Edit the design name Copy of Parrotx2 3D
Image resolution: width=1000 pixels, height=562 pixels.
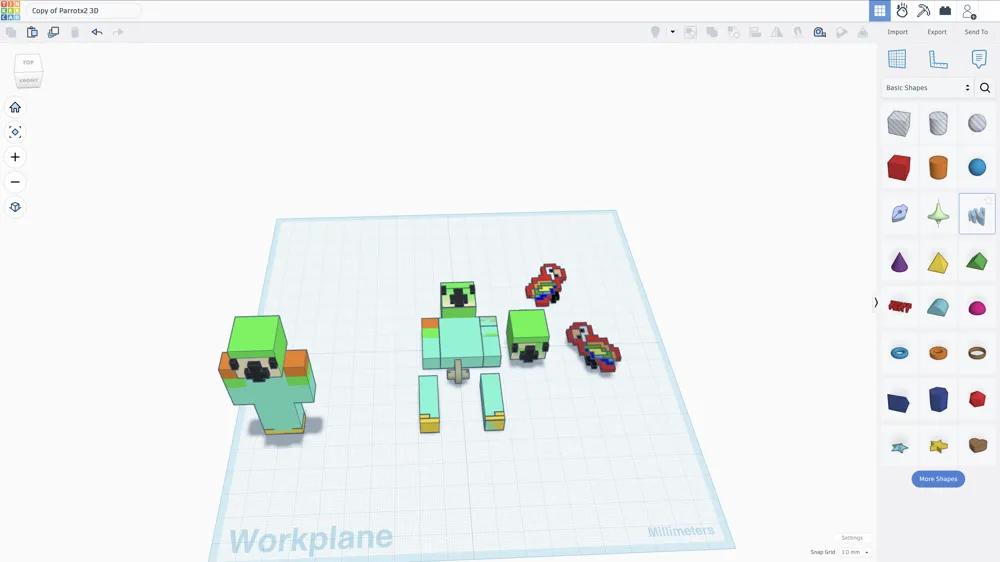point(83,11)
